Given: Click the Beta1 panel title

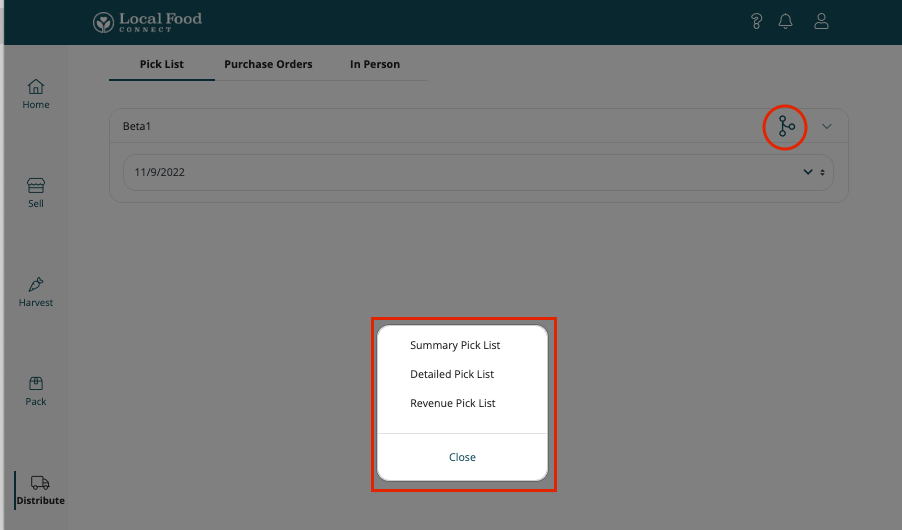Looking at the screenshot, I should click(137, 127).
